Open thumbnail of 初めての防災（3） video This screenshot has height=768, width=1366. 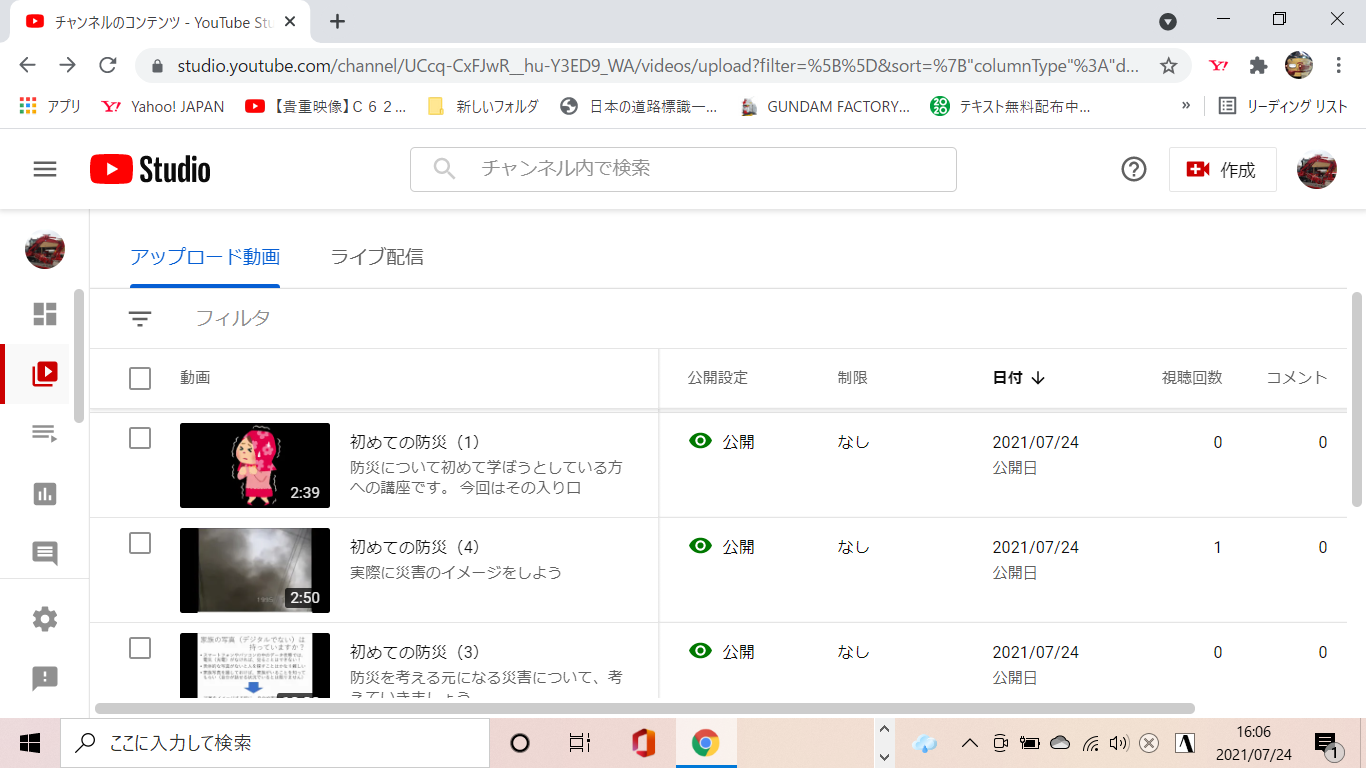(x=255, y=665)
